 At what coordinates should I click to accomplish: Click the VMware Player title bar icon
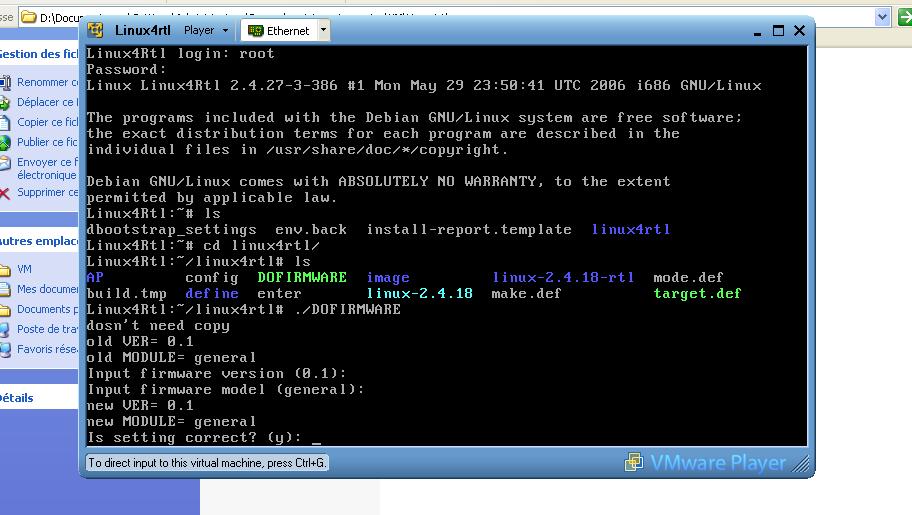[95, 30]
